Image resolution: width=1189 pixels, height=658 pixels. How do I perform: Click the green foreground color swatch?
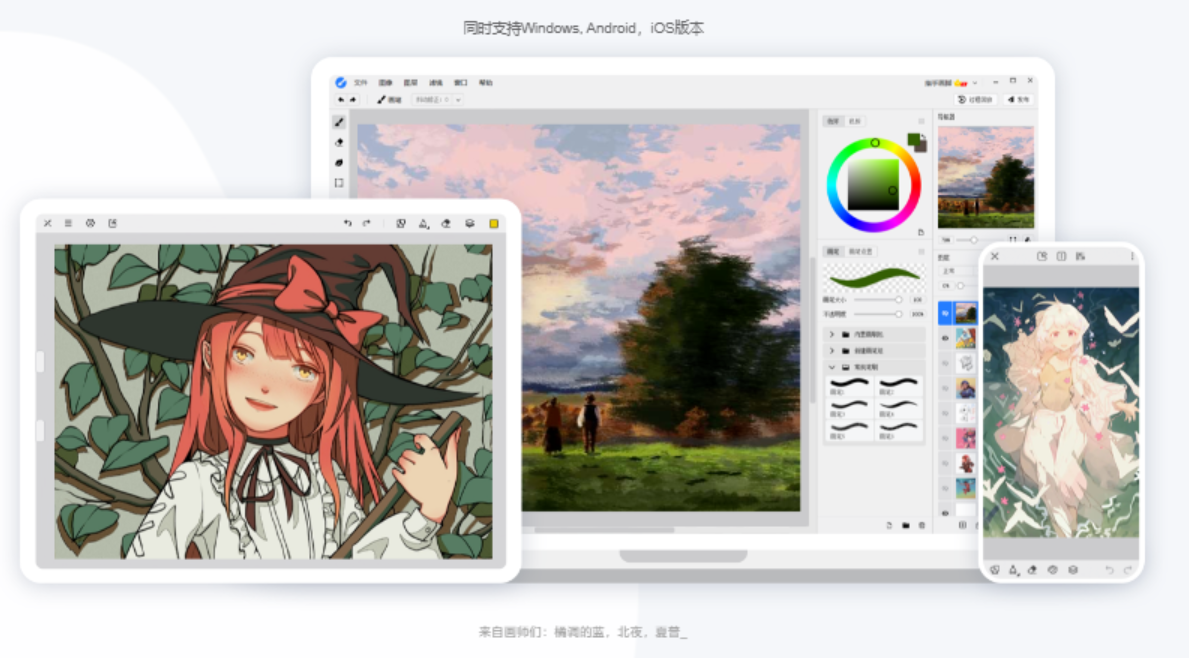point(914,139)
